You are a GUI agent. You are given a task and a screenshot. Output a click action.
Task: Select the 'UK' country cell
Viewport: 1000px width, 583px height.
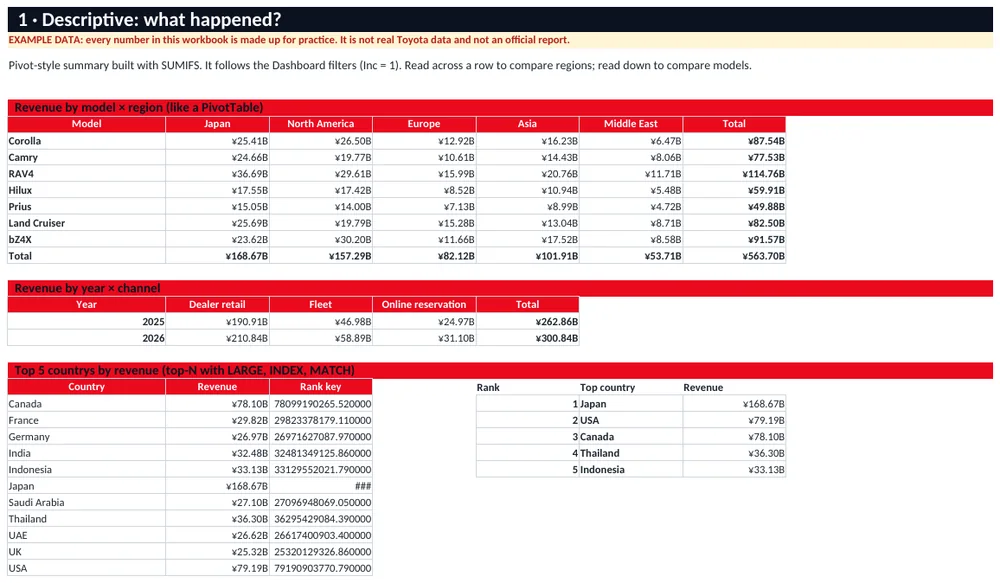pos(87,552)
